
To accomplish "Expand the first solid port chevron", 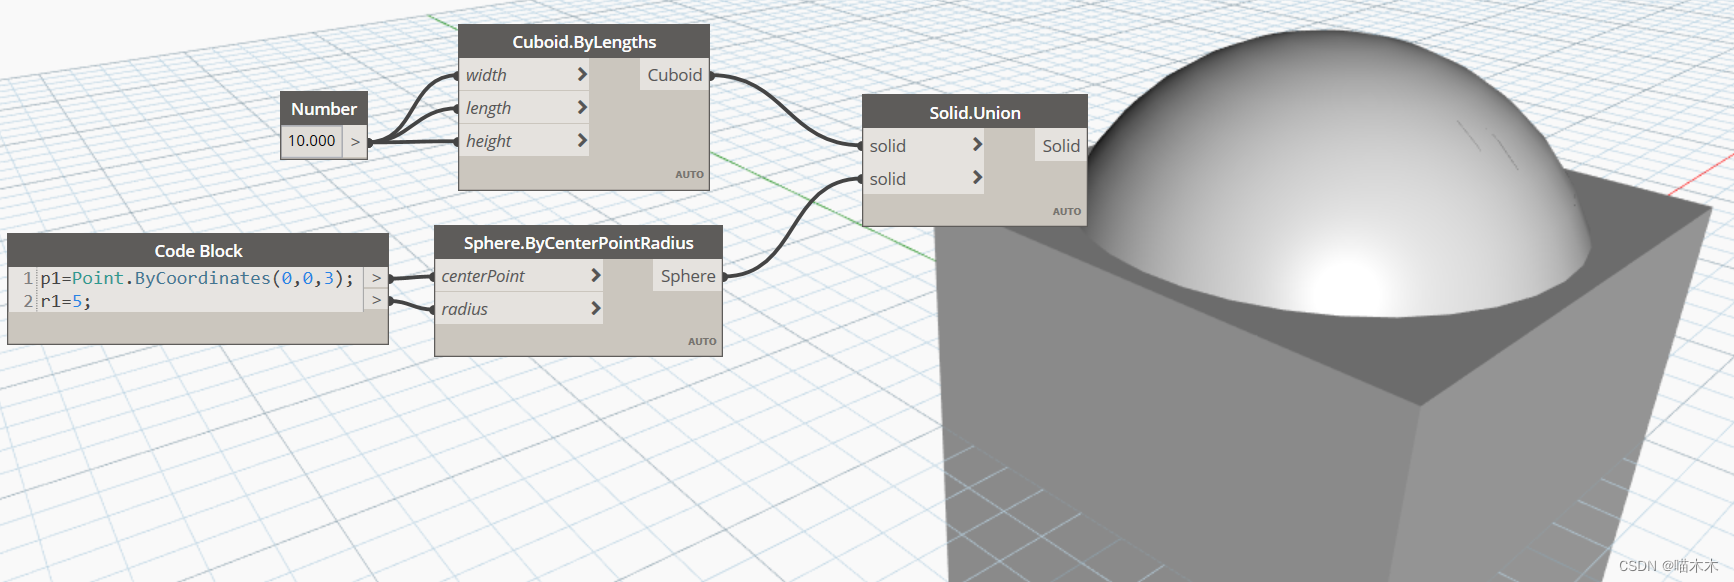I will click(977, 146).
